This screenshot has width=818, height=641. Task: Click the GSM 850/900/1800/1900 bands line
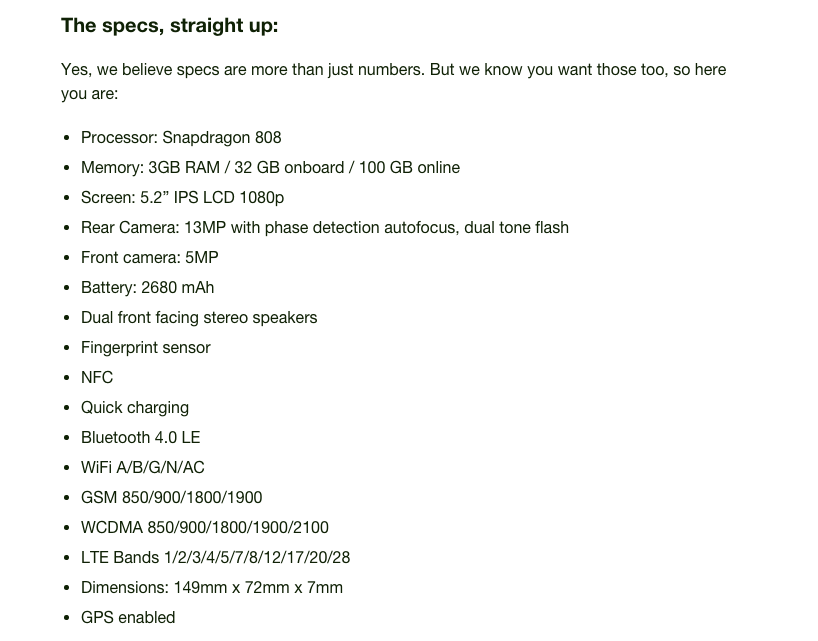pyautogui.click(x=171, y=498)
